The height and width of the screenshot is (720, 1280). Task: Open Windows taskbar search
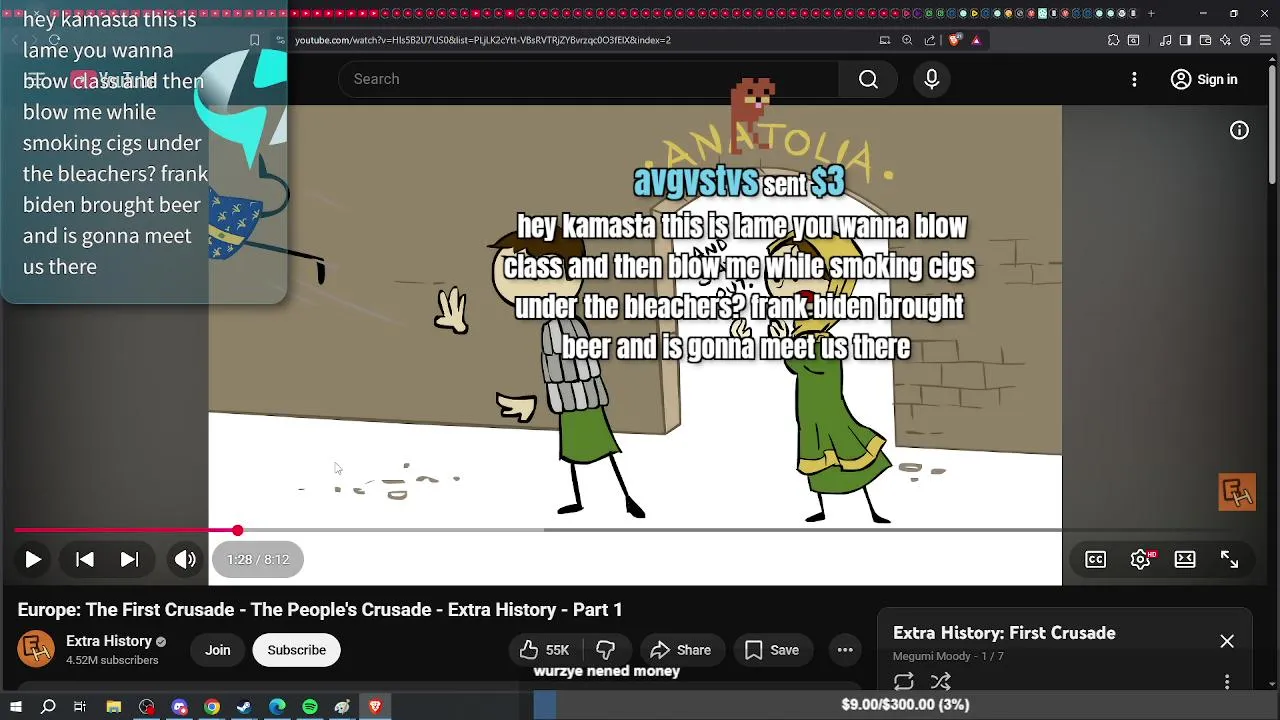[48, 707]
